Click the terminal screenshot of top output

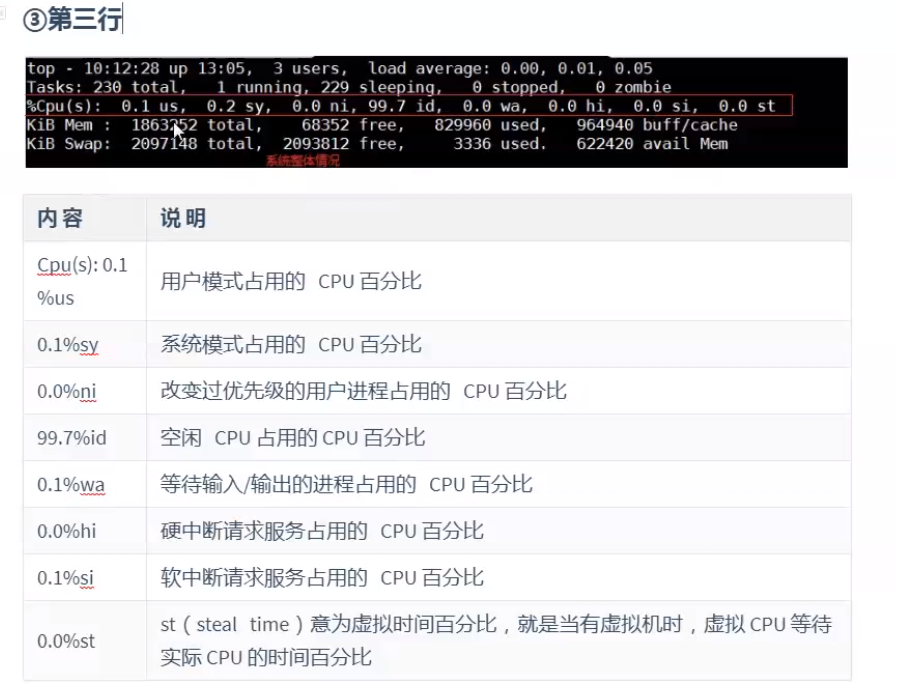tap(435, 110)
